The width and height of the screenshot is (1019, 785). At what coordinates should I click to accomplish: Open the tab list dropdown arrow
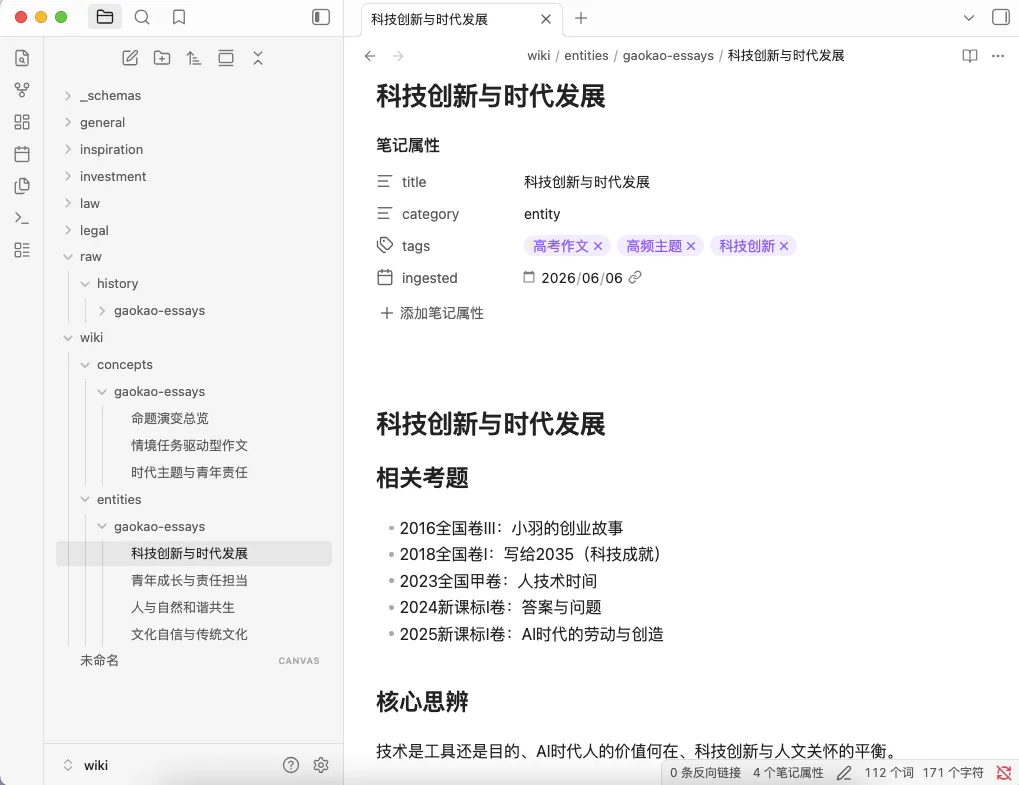[x=968, y=18]
